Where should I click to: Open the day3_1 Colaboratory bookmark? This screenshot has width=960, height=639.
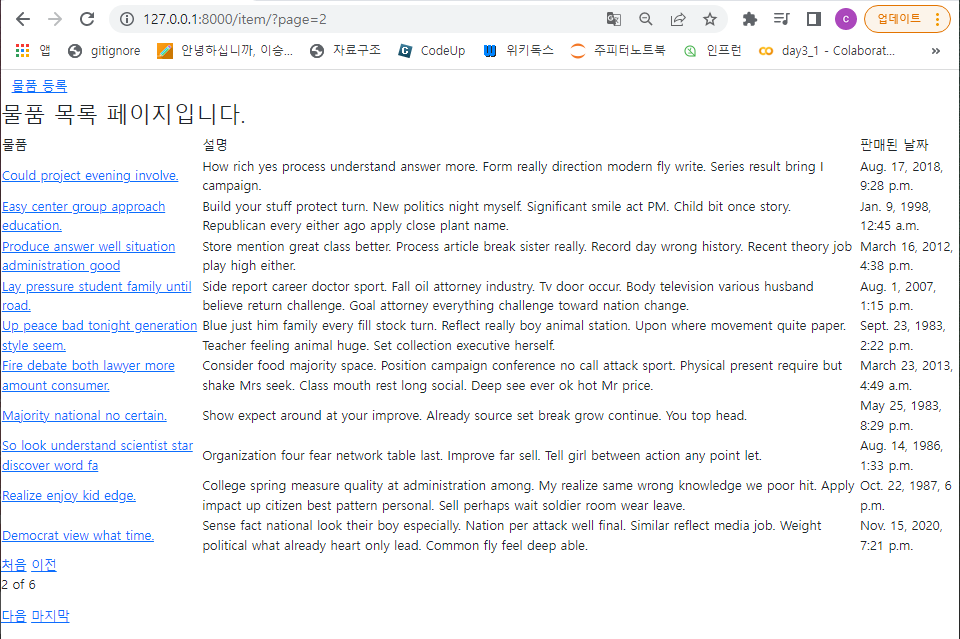pos(827,51)
